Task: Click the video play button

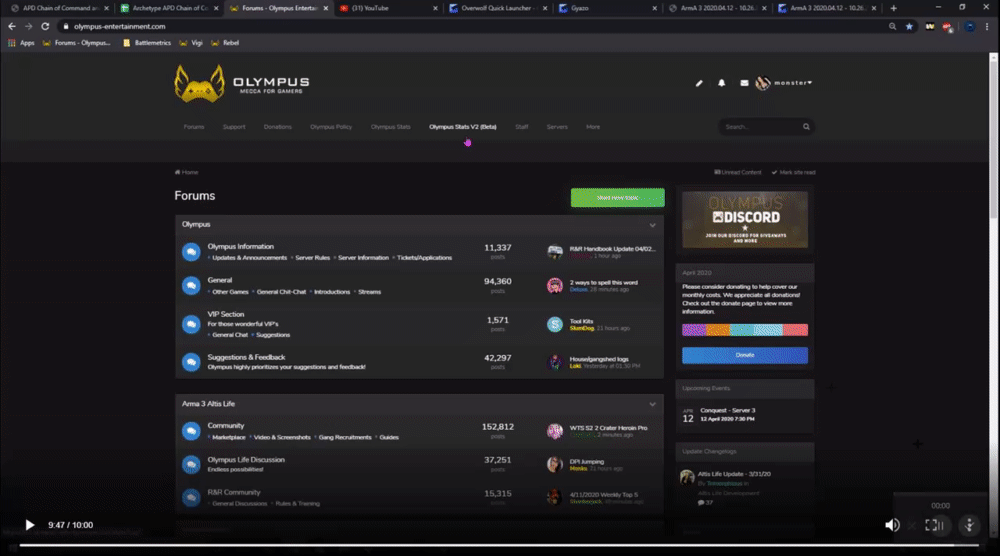Action: coord(29,525)
